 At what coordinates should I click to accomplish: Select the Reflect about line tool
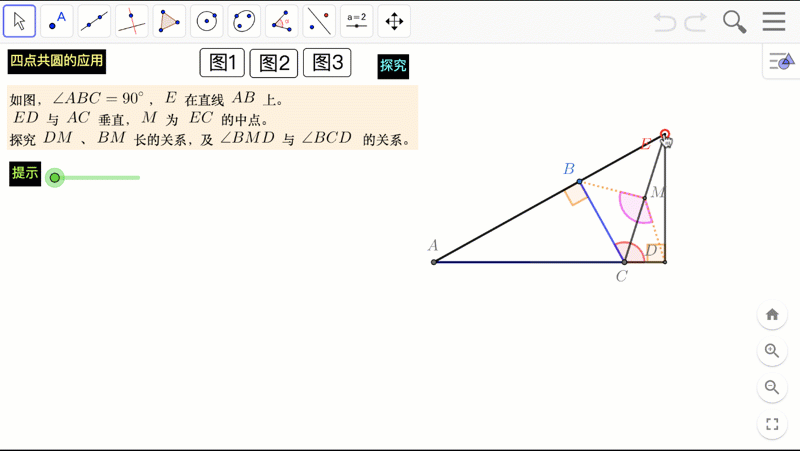(319, 21)
